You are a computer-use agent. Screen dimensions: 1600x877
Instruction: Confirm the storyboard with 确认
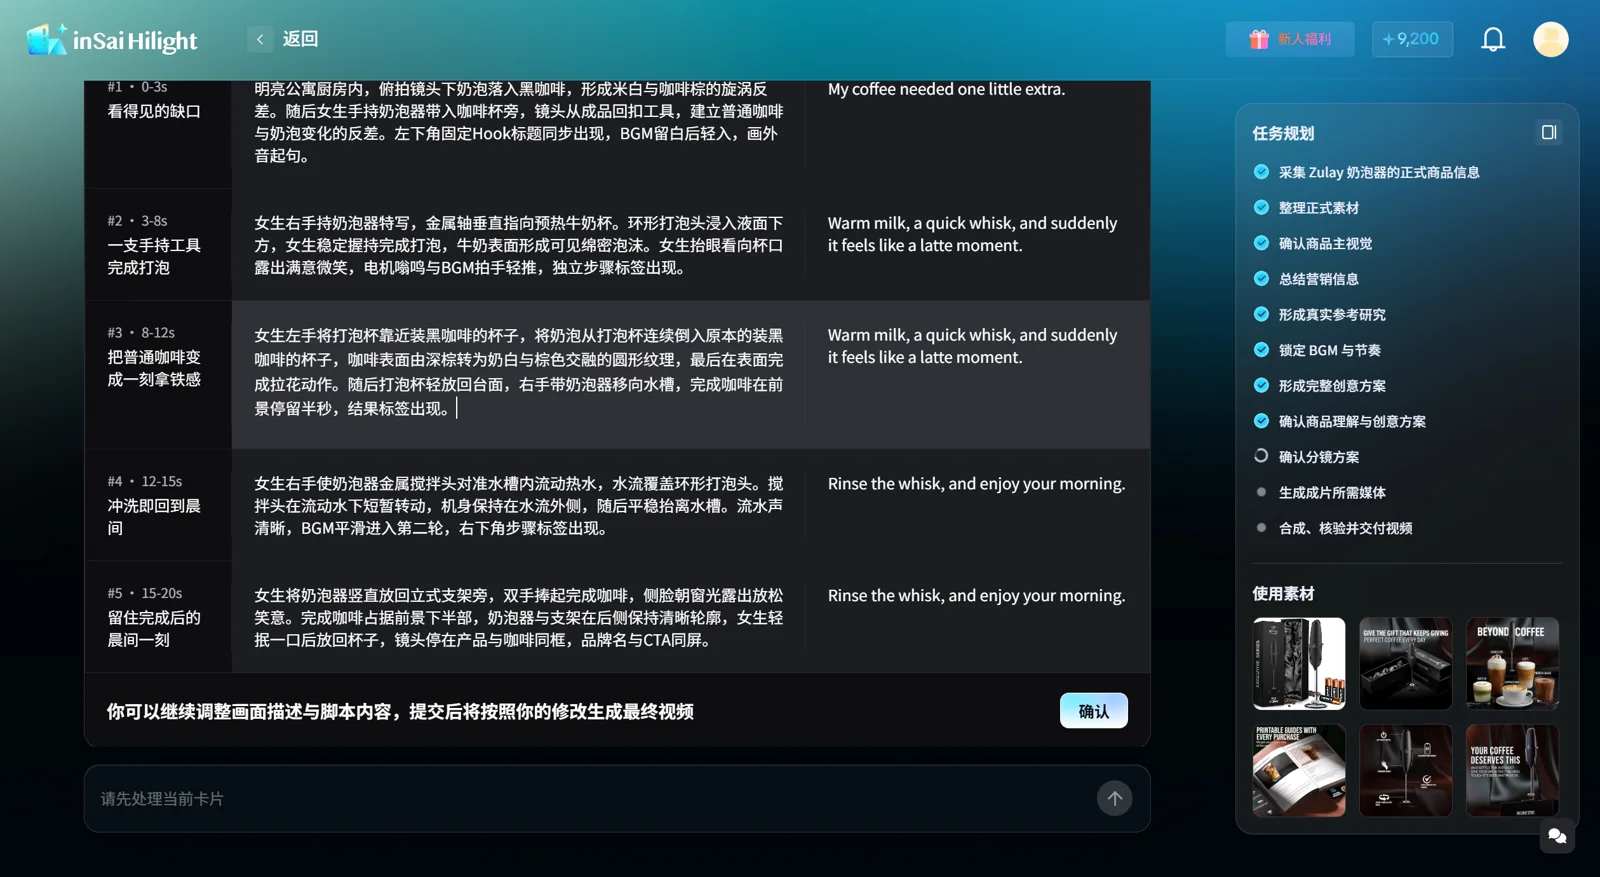[x=1093, y=711]
